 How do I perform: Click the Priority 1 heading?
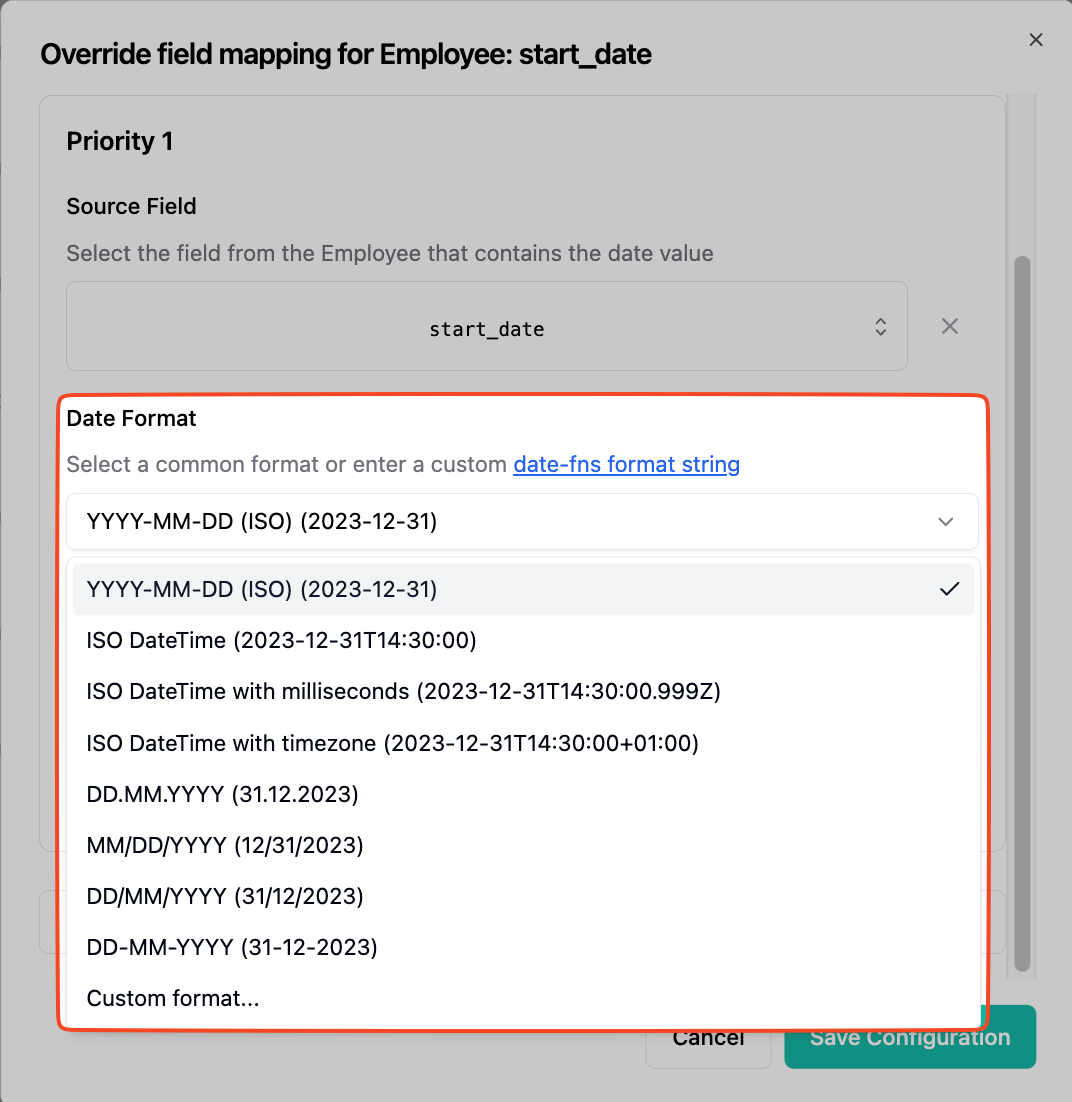(x=120, y=141)
